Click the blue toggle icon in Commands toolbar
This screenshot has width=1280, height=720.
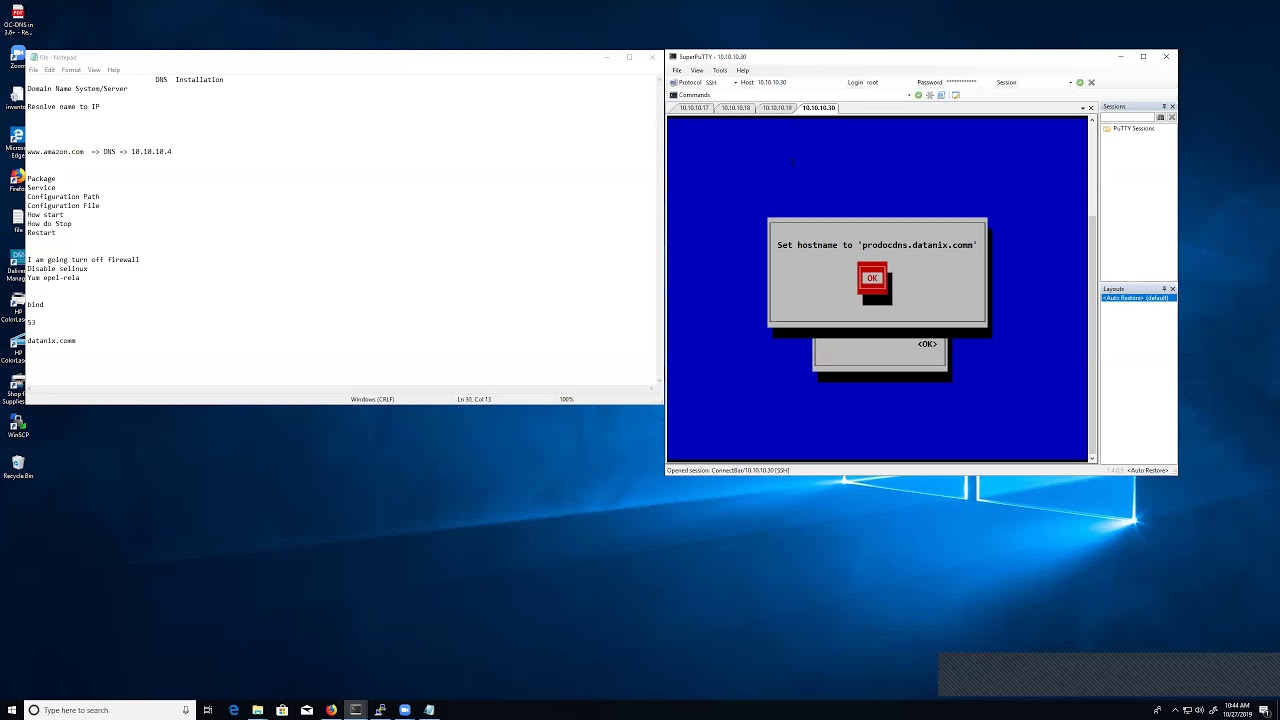tap(941, 95)
